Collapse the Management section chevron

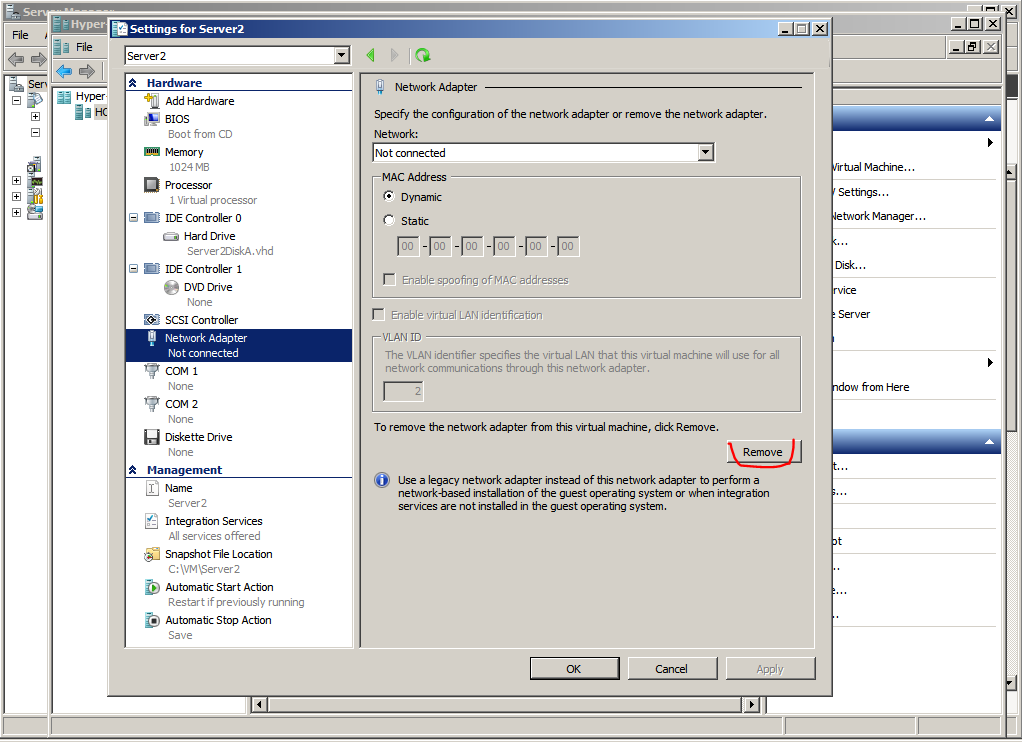point(133,469)
